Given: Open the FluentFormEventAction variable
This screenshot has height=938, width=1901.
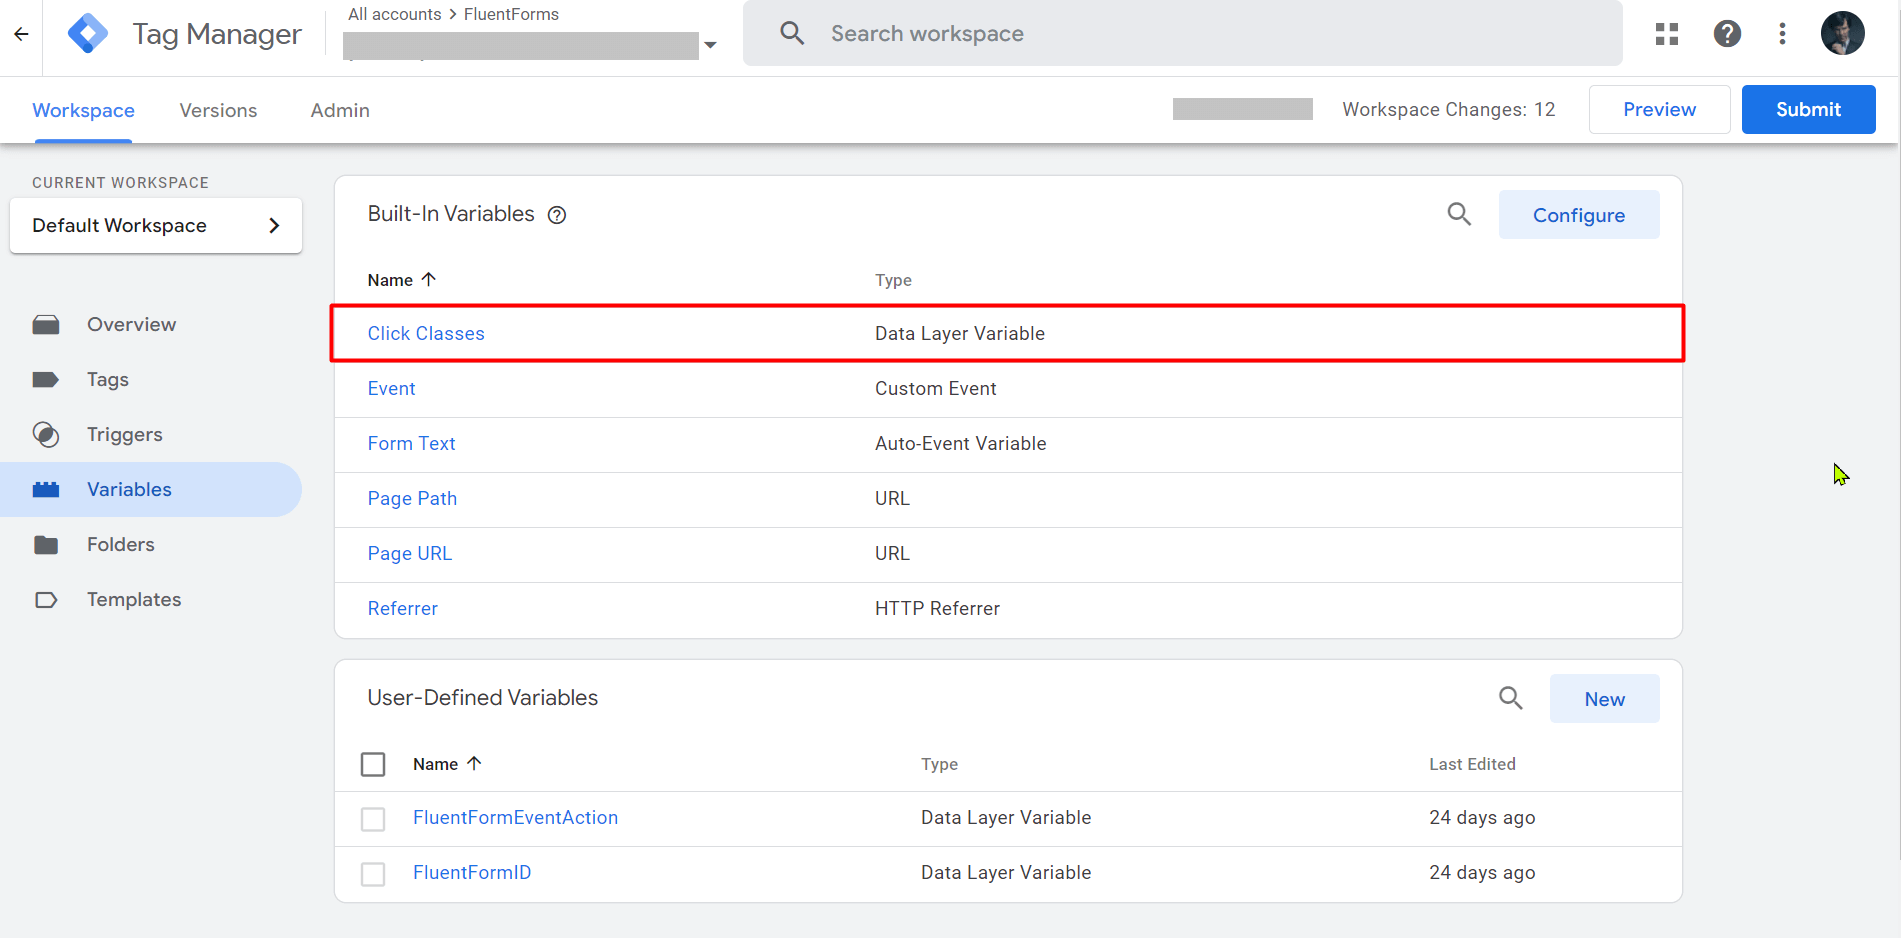Looking at the screenshot, I should (515, 817).
